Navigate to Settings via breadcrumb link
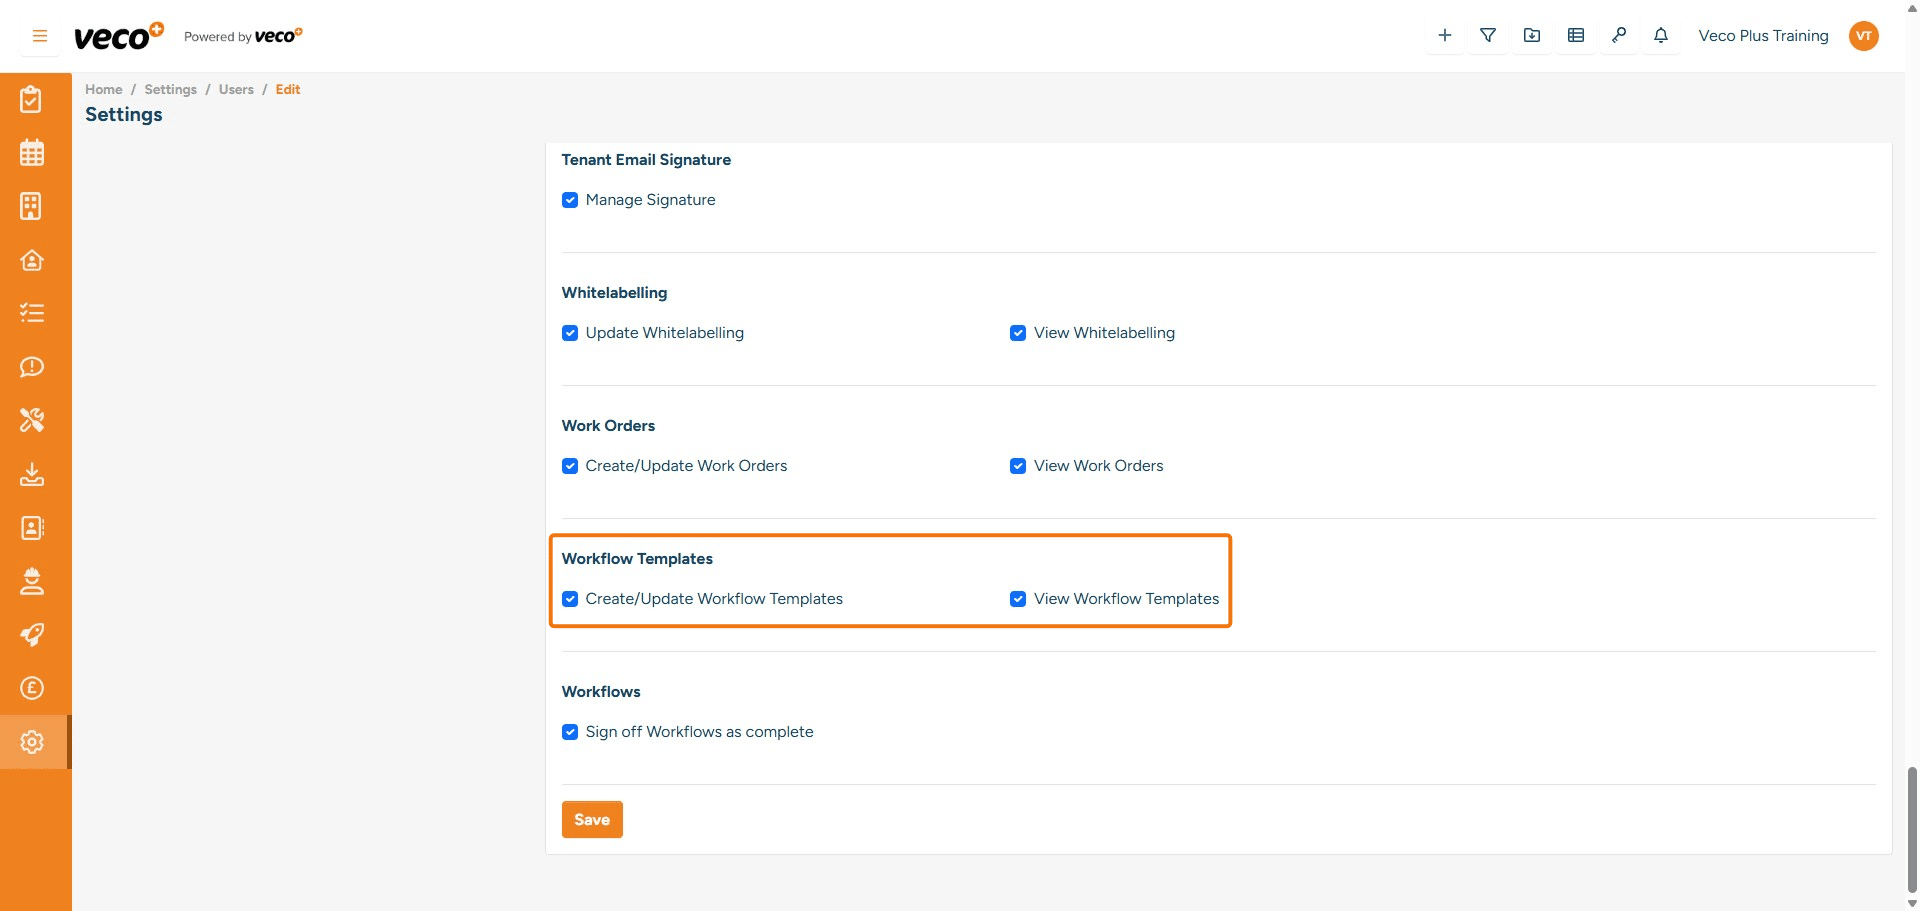This screenshot has width=1920, height=911. pyautogui.click(x=170, y=89)
